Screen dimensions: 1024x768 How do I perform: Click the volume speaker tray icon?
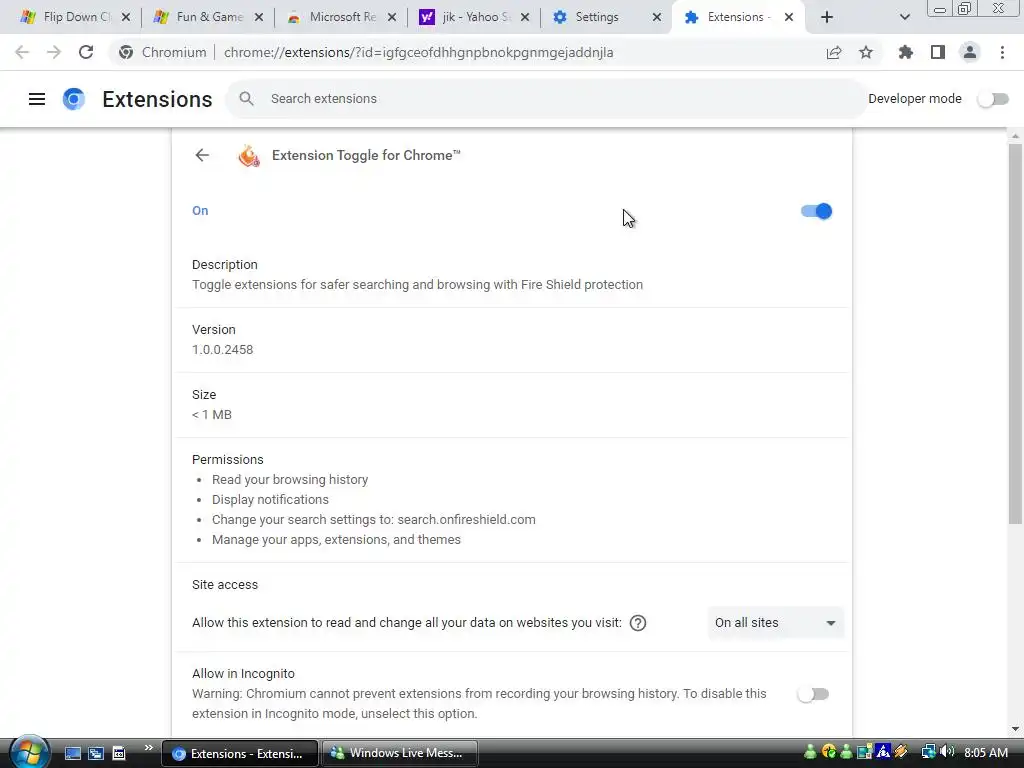(x=947, y=752)
